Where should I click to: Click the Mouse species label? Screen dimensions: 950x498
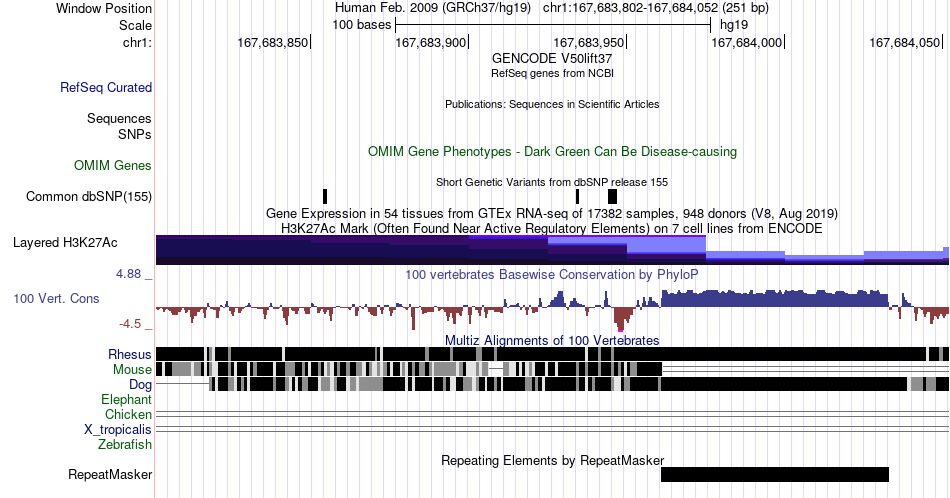click(x=132, y=370)
